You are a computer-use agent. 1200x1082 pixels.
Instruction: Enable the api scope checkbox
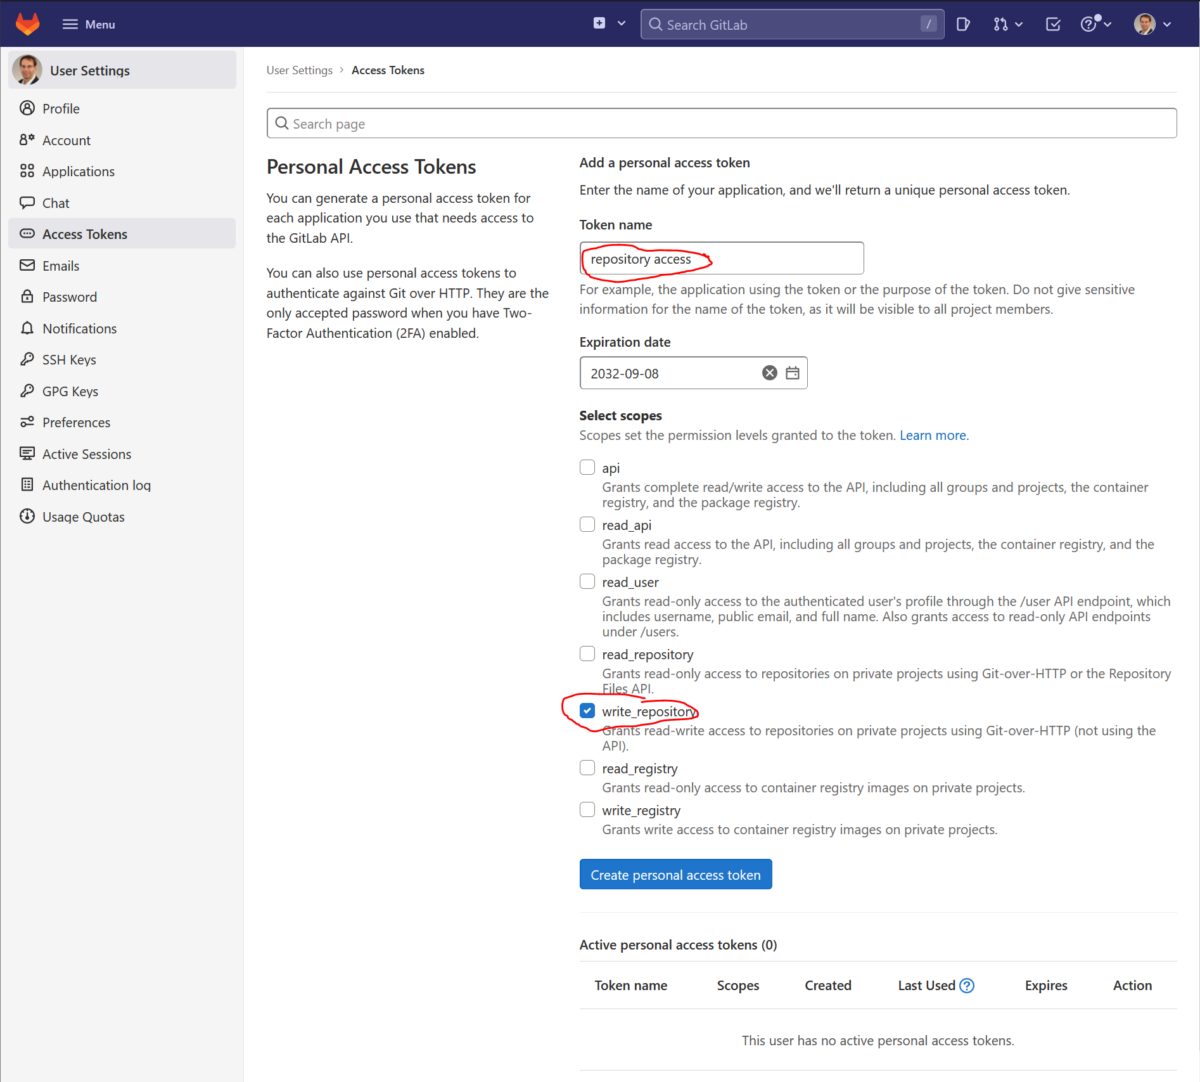coord(587,467)
